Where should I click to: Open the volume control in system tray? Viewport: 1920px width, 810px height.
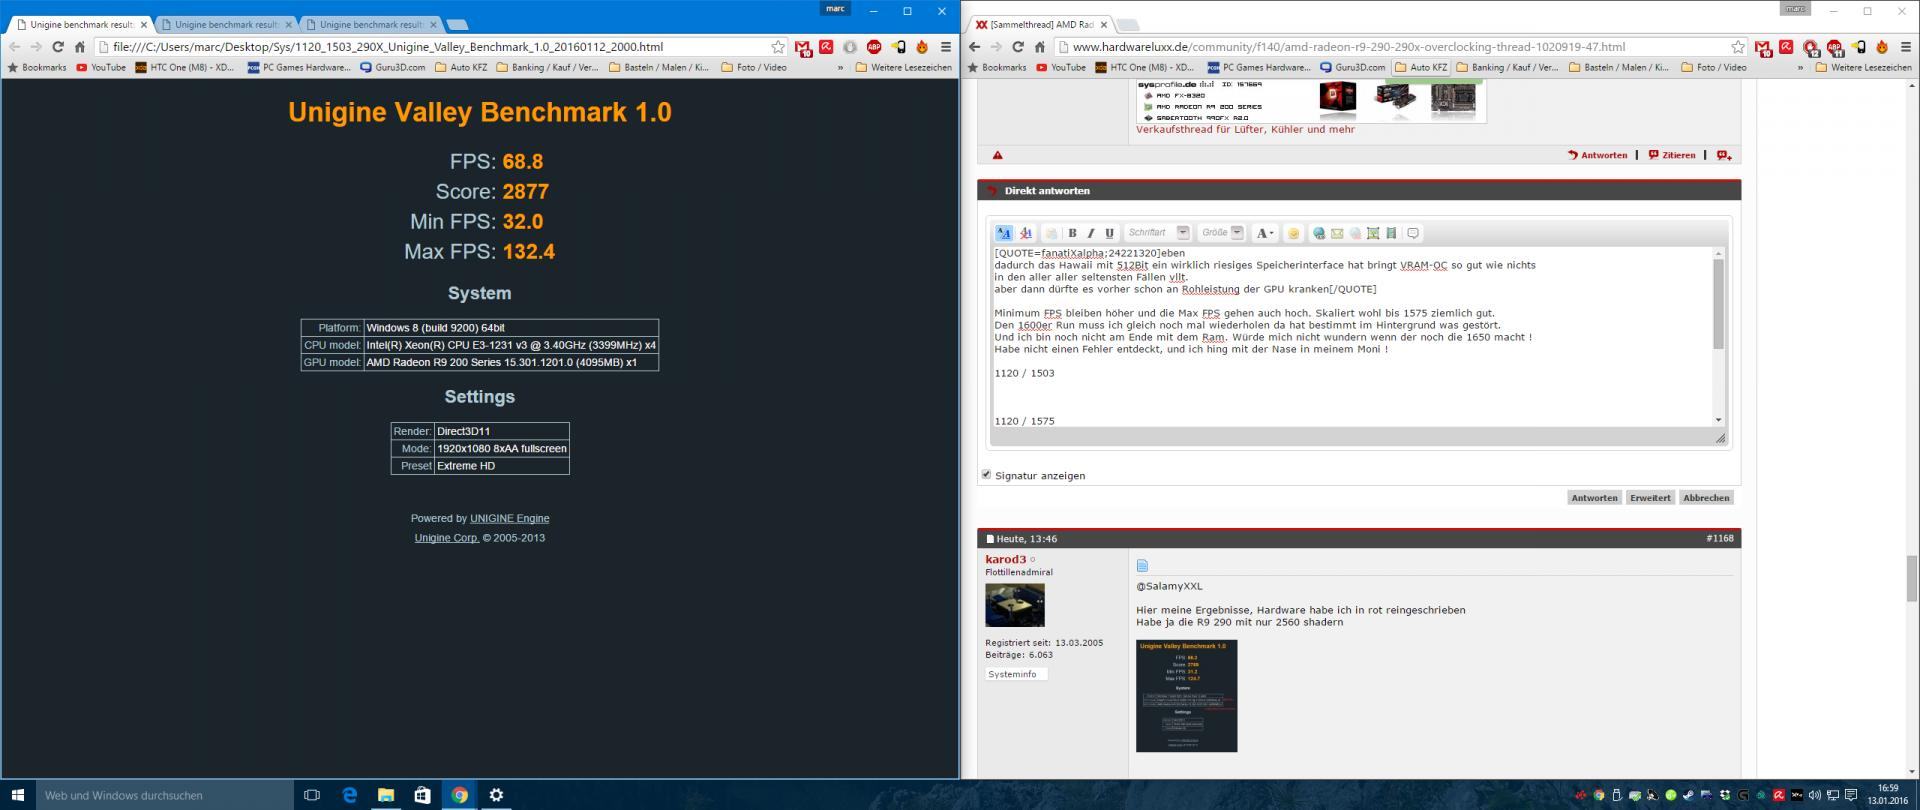[1815, 796]
